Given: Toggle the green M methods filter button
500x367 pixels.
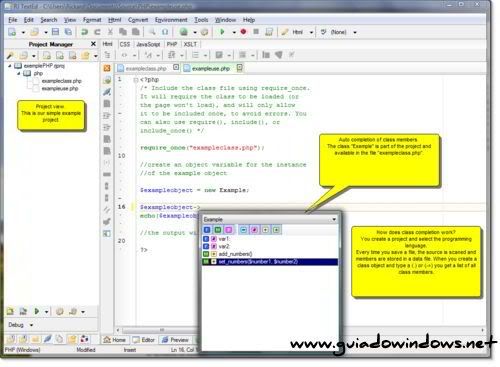Looking at the screenshot, I should 218,230.
